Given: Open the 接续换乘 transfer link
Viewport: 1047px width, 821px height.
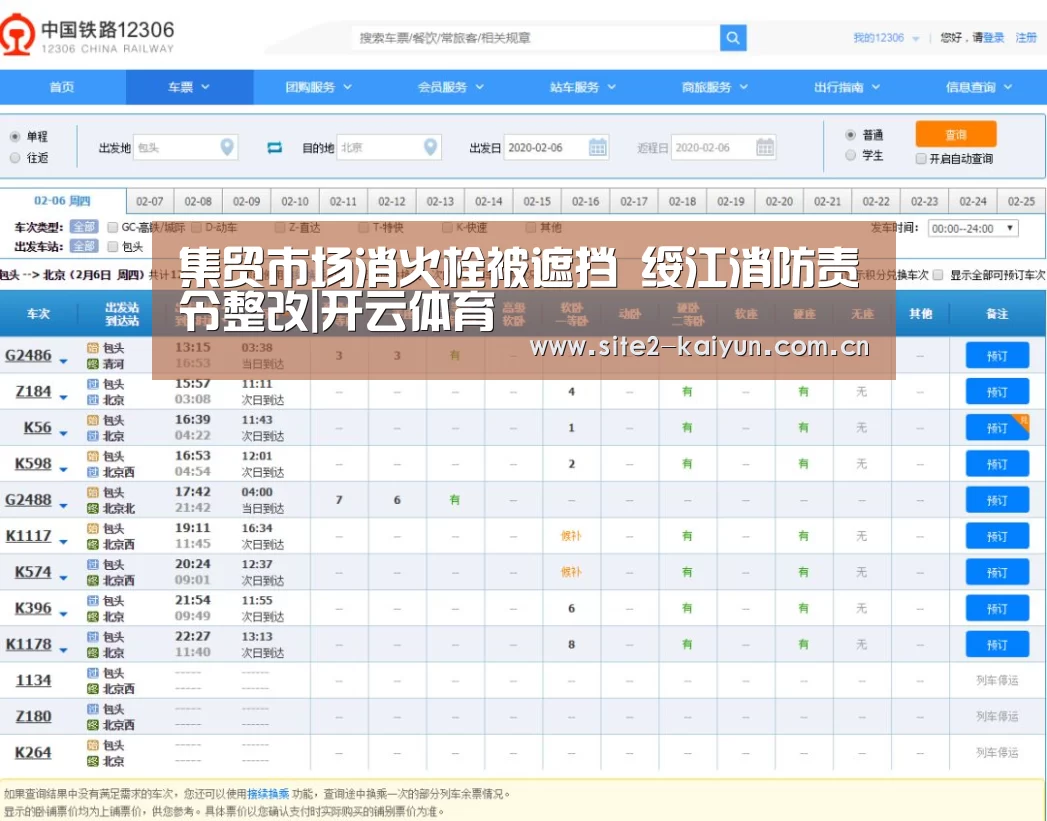Looking at the screenshot, I should (268, 794).
